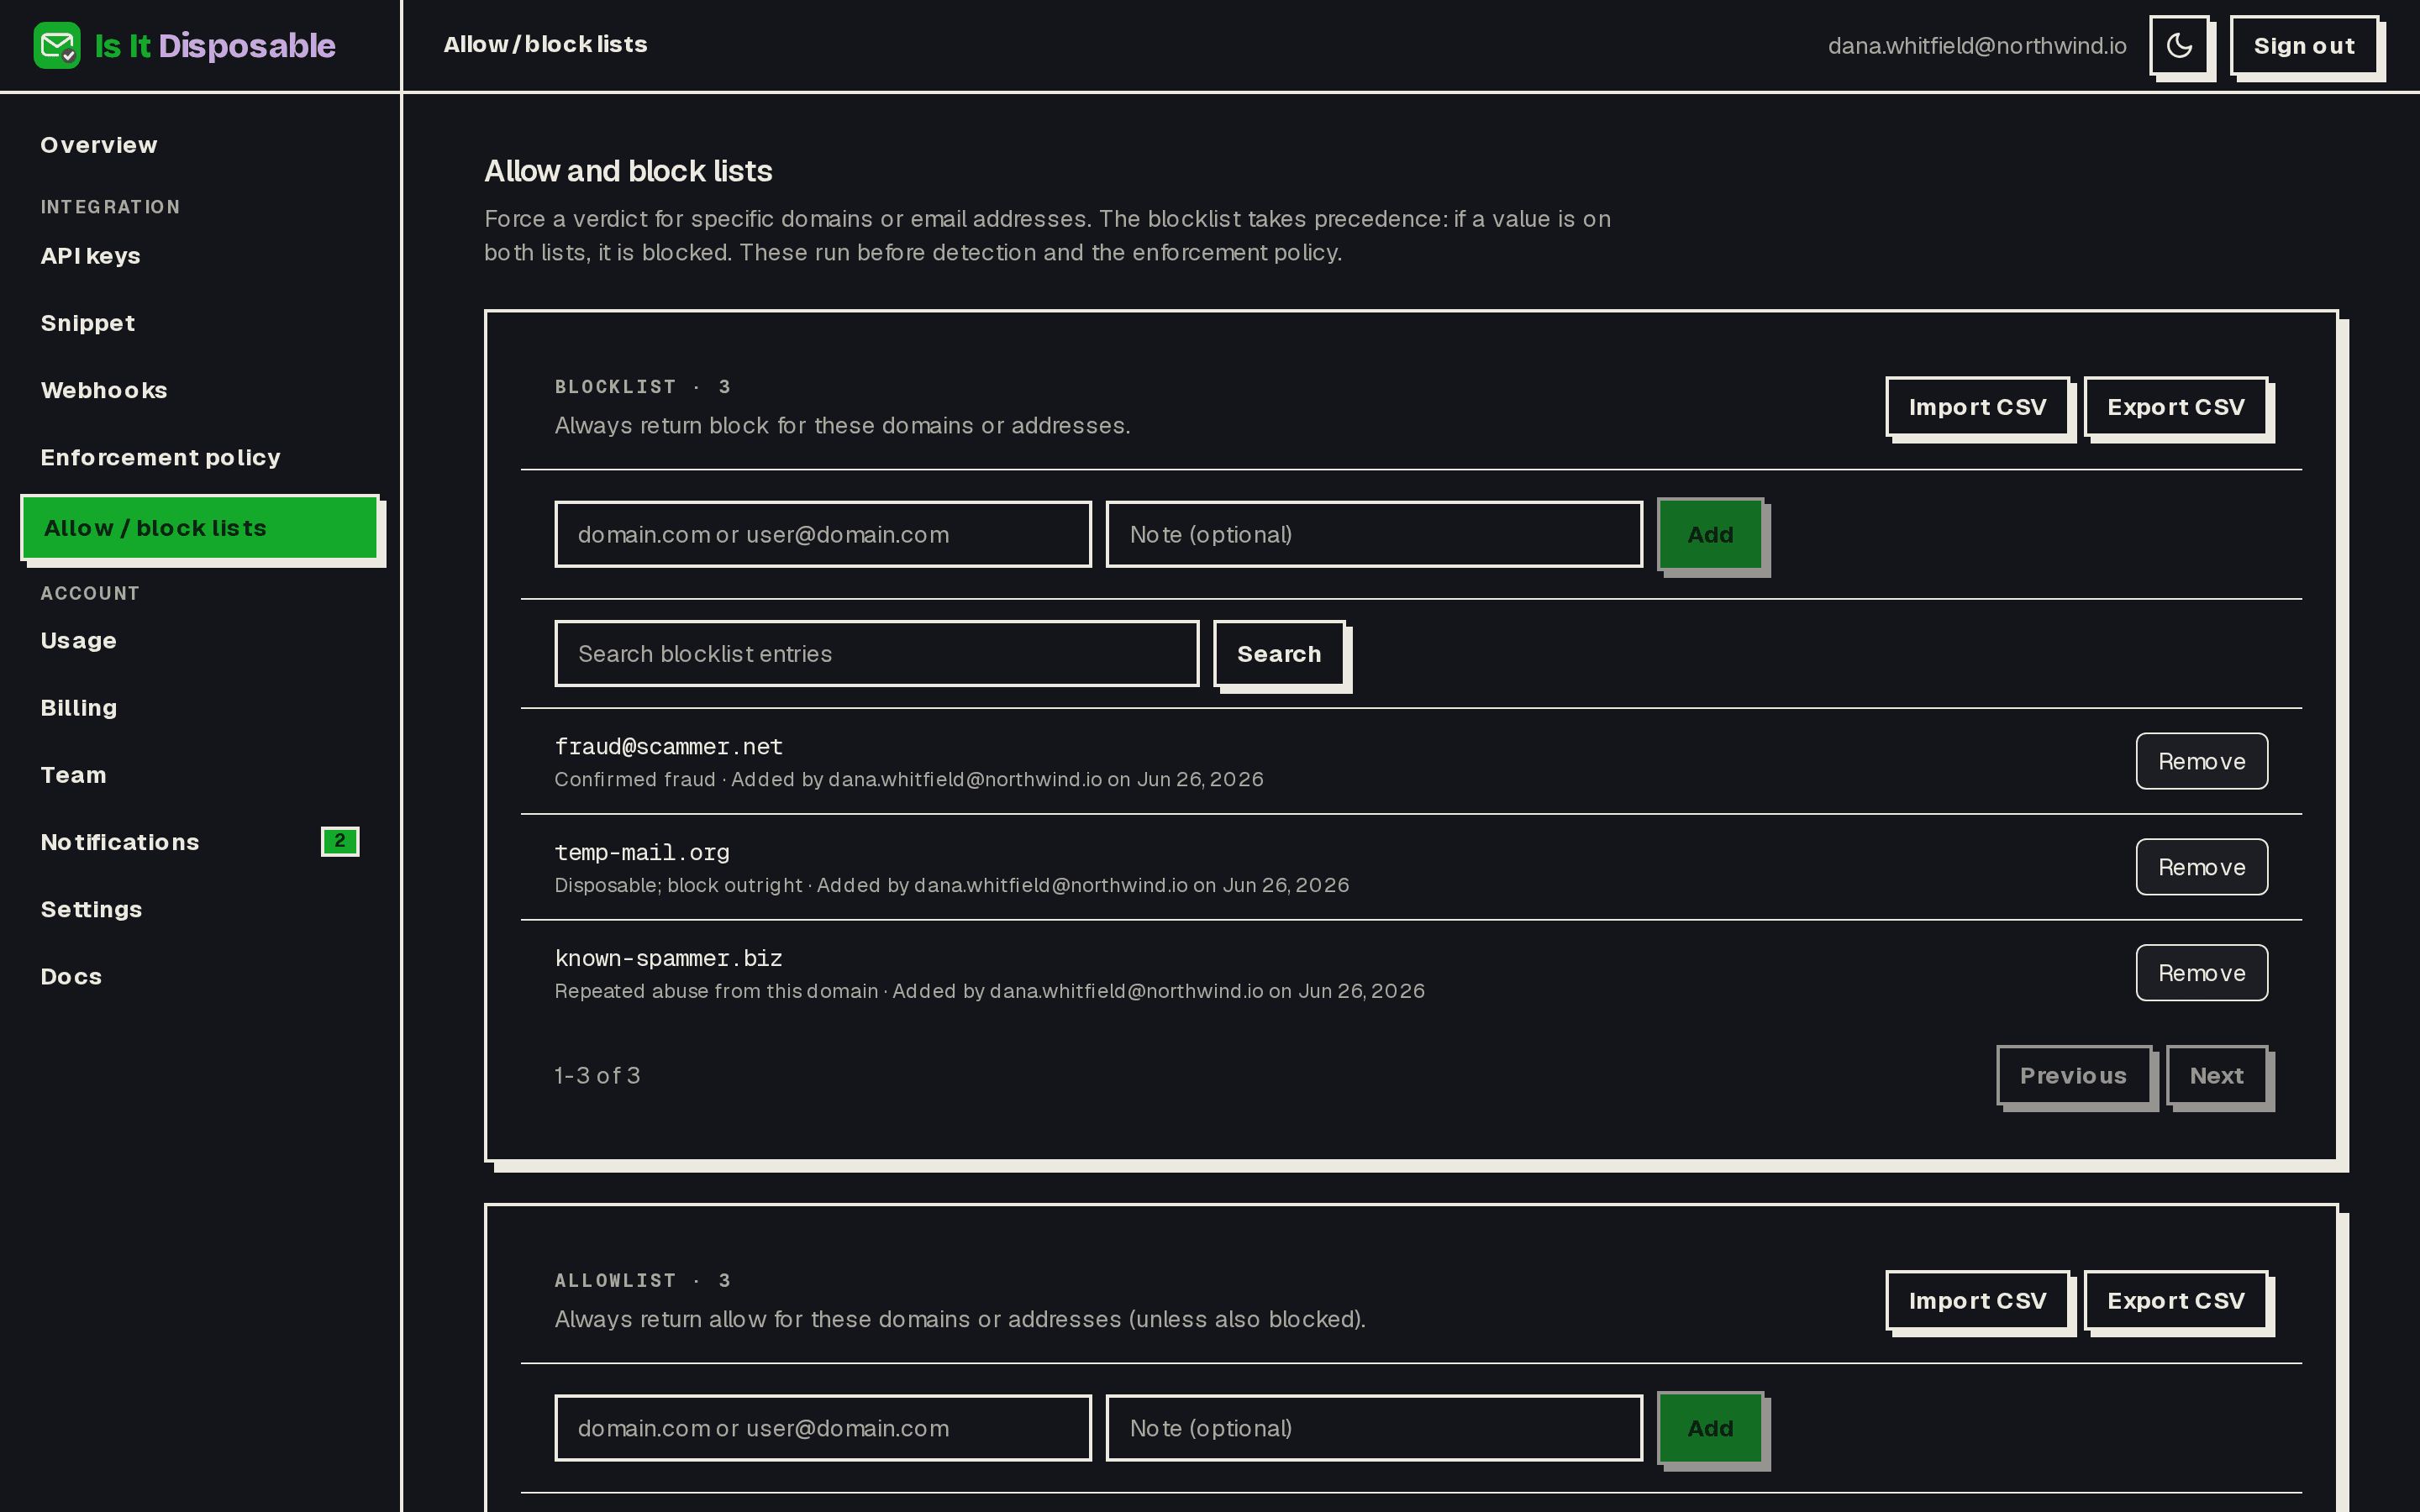Focus the blocklist domain or email input
This screenshot has height=1512, width=2420.
(x=823, y=534)
